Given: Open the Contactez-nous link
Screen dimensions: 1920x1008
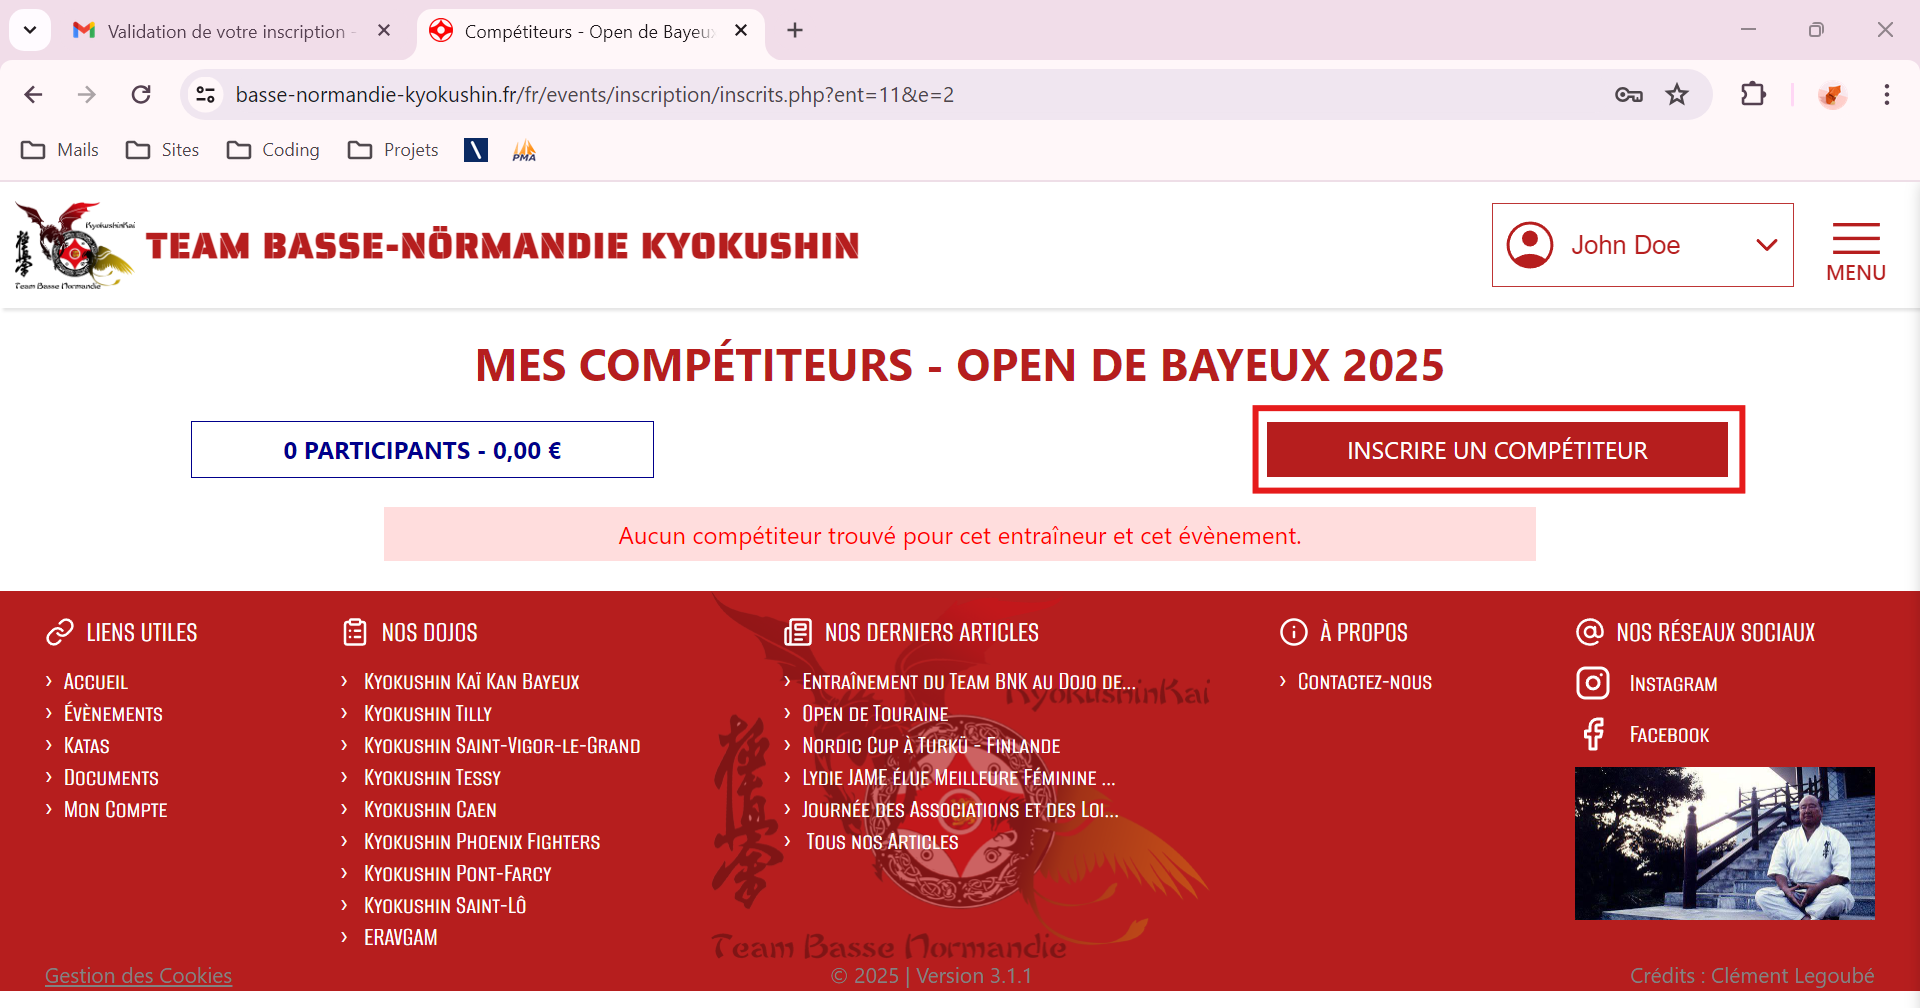Looking at the screenshot, I should pos(1364,682).
